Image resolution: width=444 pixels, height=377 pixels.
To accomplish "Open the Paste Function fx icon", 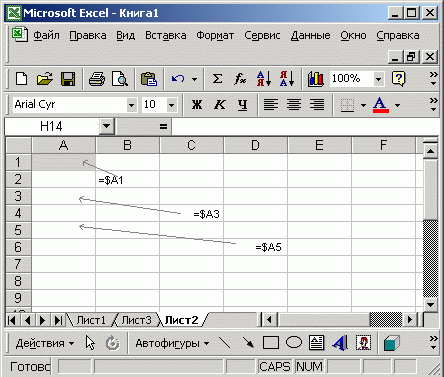I will 240,79.
